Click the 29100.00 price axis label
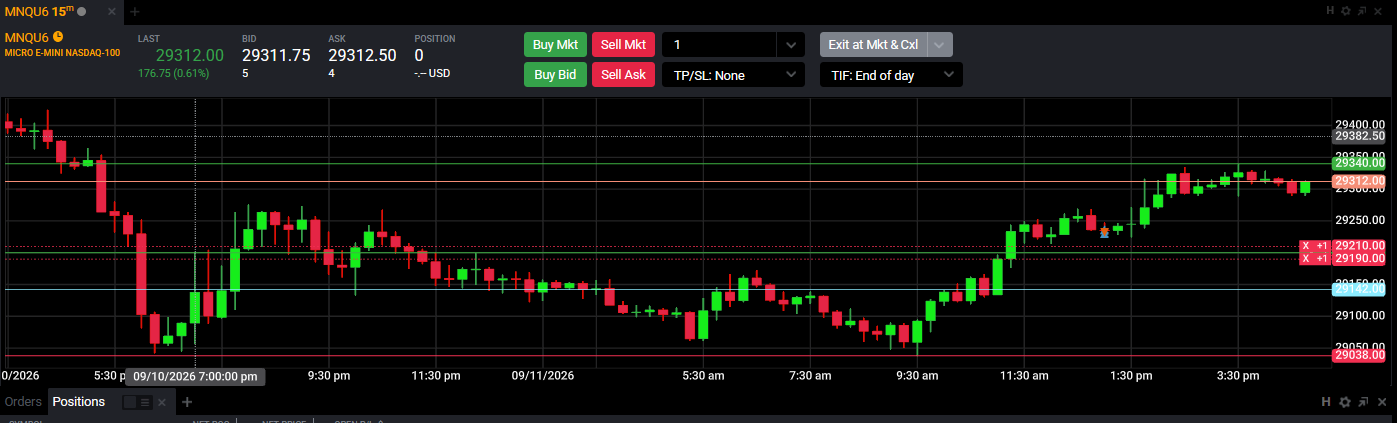The image size is (1397, 423). click(x=1358, y=315)
